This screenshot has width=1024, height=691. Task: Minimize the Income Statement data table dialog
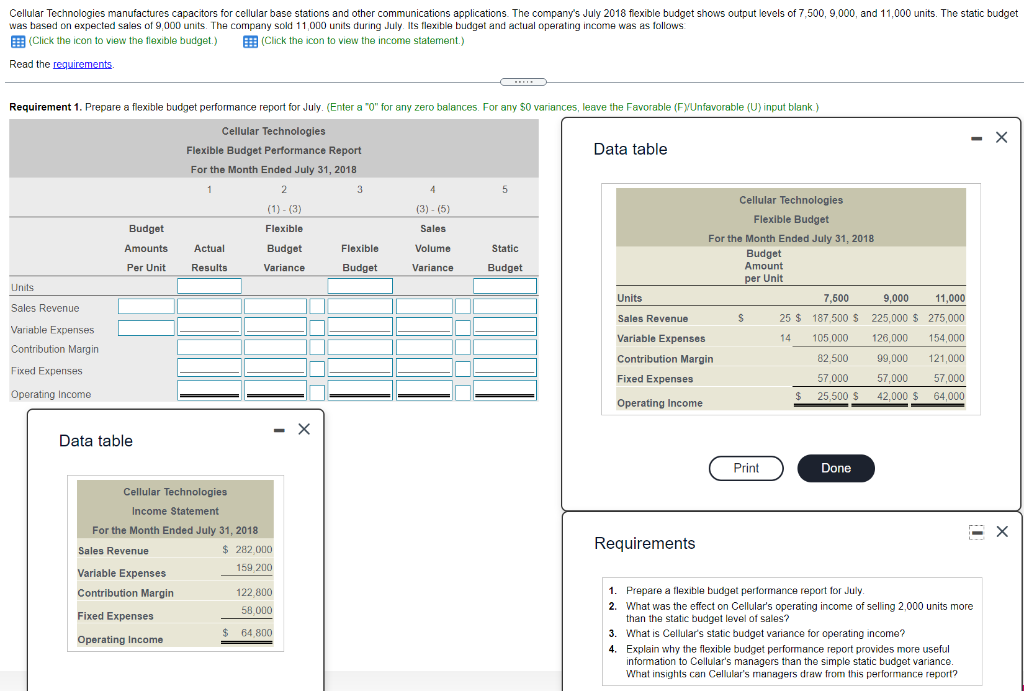(x=279, y=430)
